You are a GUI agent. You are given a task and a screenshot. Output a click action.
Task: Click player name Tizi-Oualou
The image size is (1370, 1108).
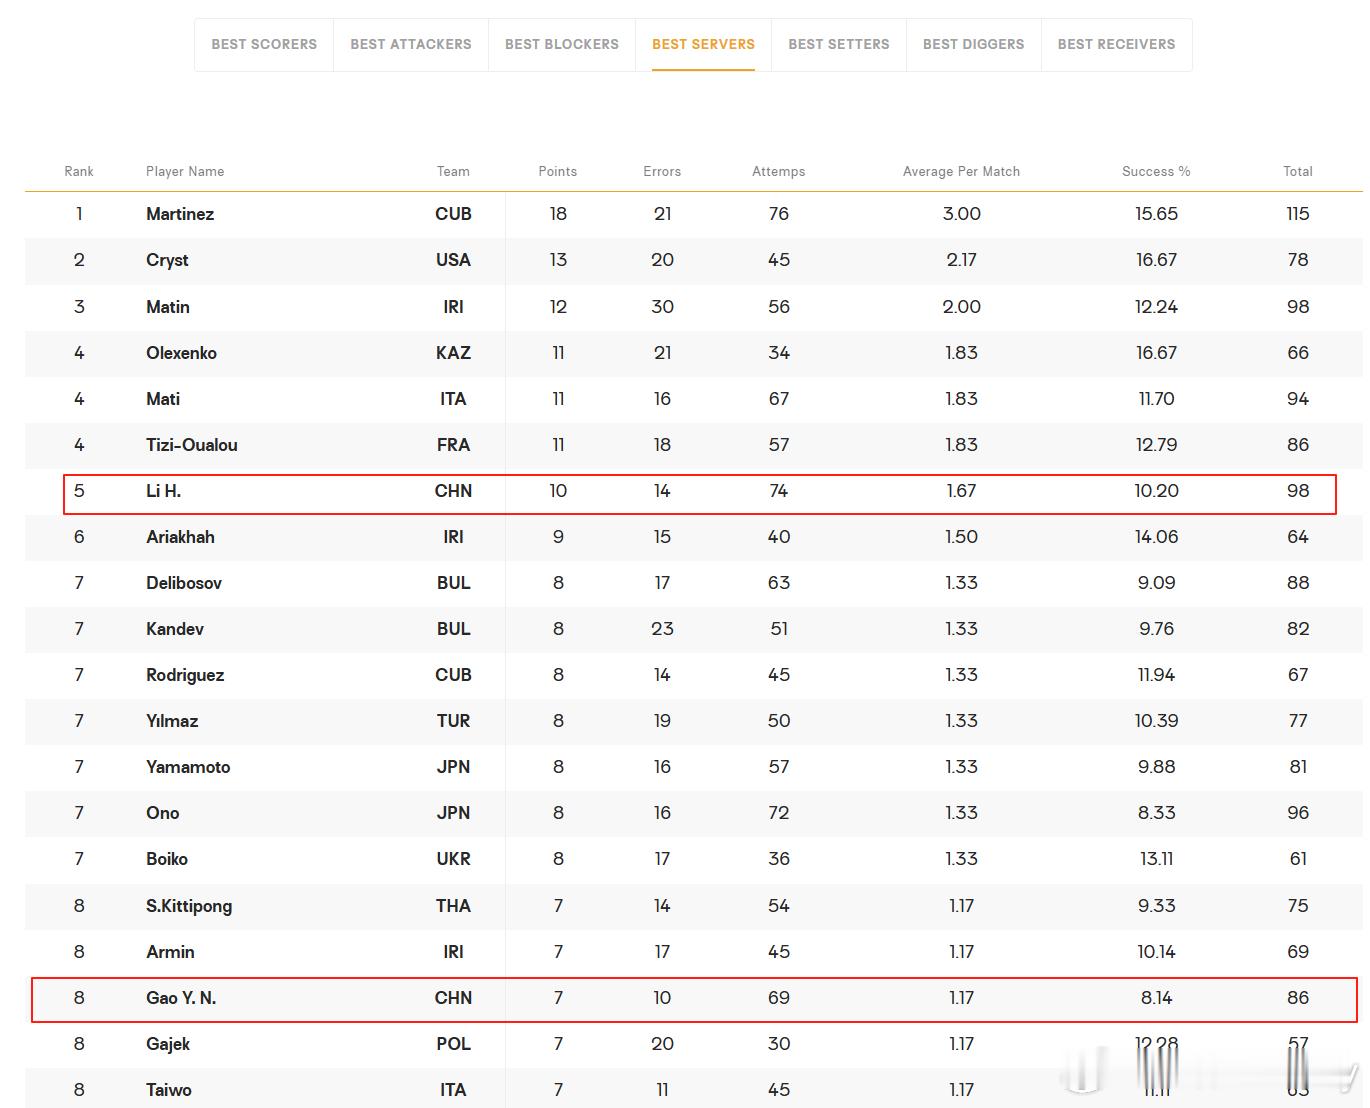(x=192, y=445)
